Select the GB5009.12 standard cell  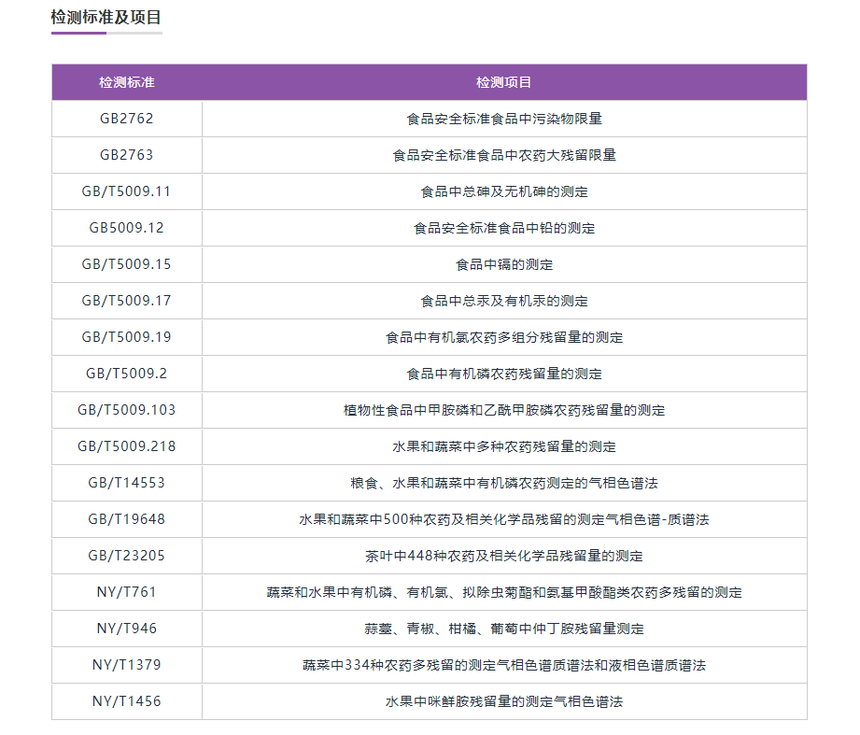(x=127, y=228)
